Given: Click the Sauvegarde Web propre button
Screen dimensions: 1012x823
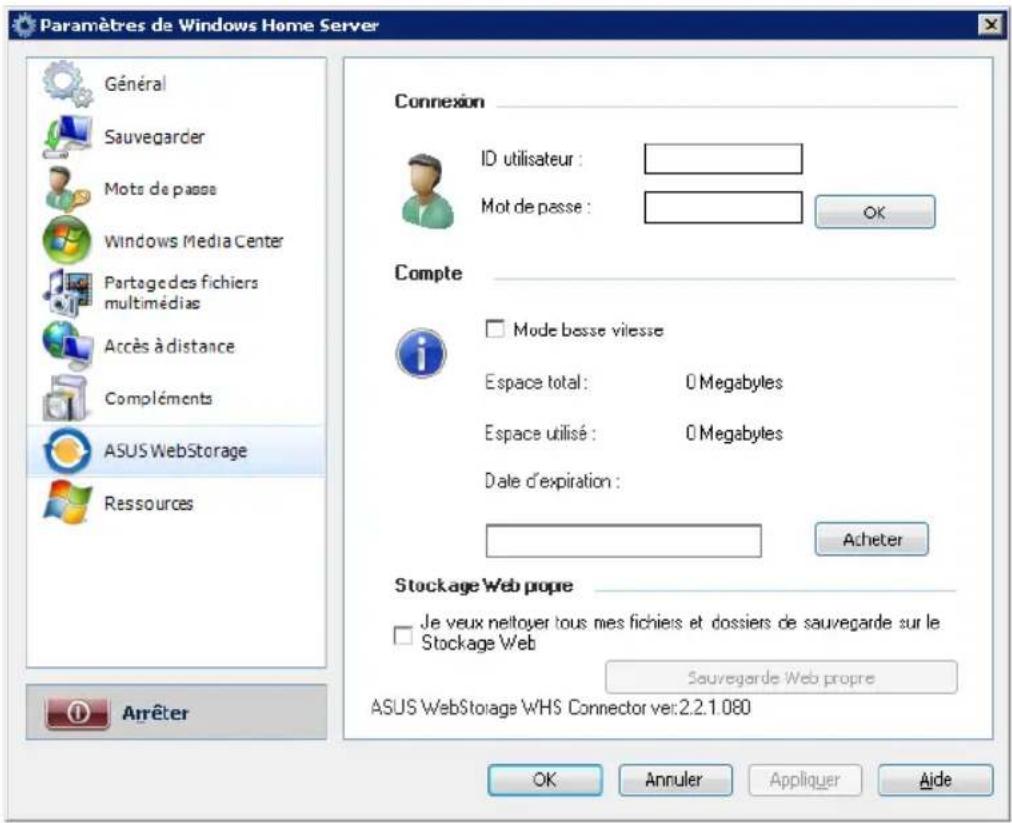Looking at the screenshot, I should coord(781,677).
